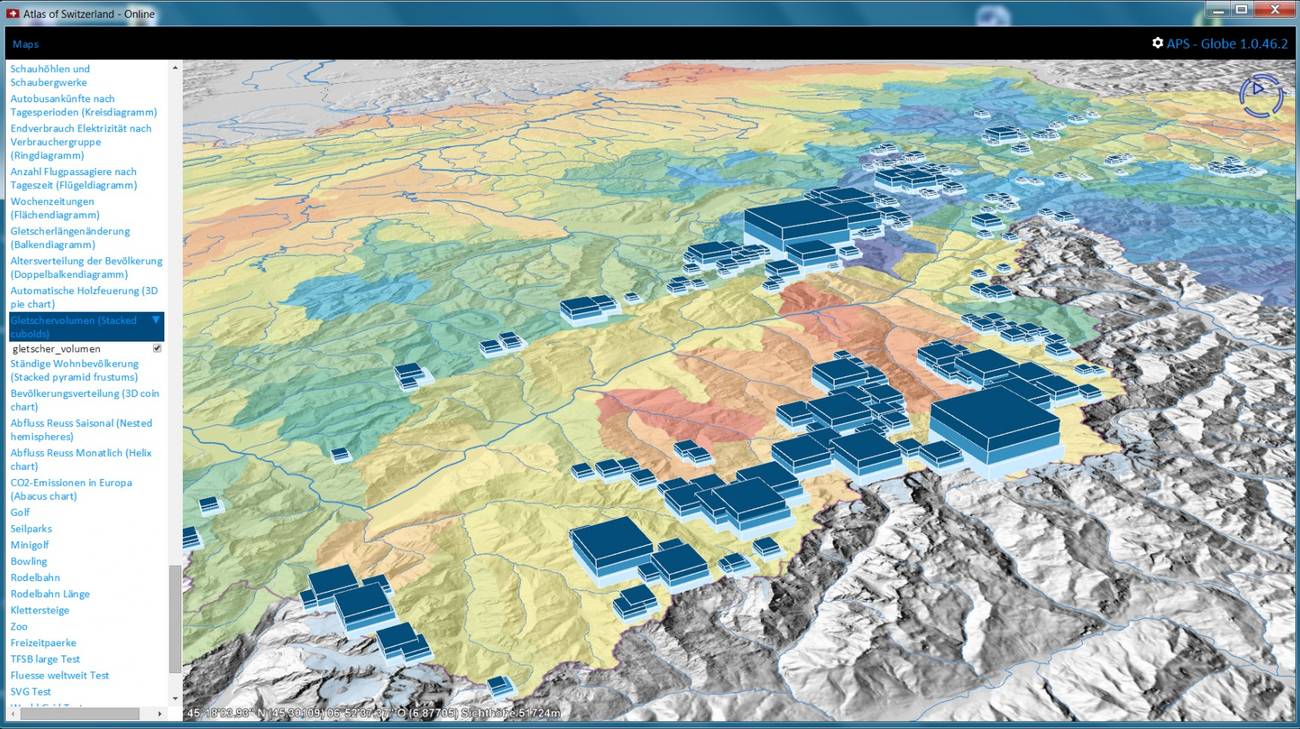Select the Golf entry
This screenshot has height=729, width=1300.
pos(20,512)
